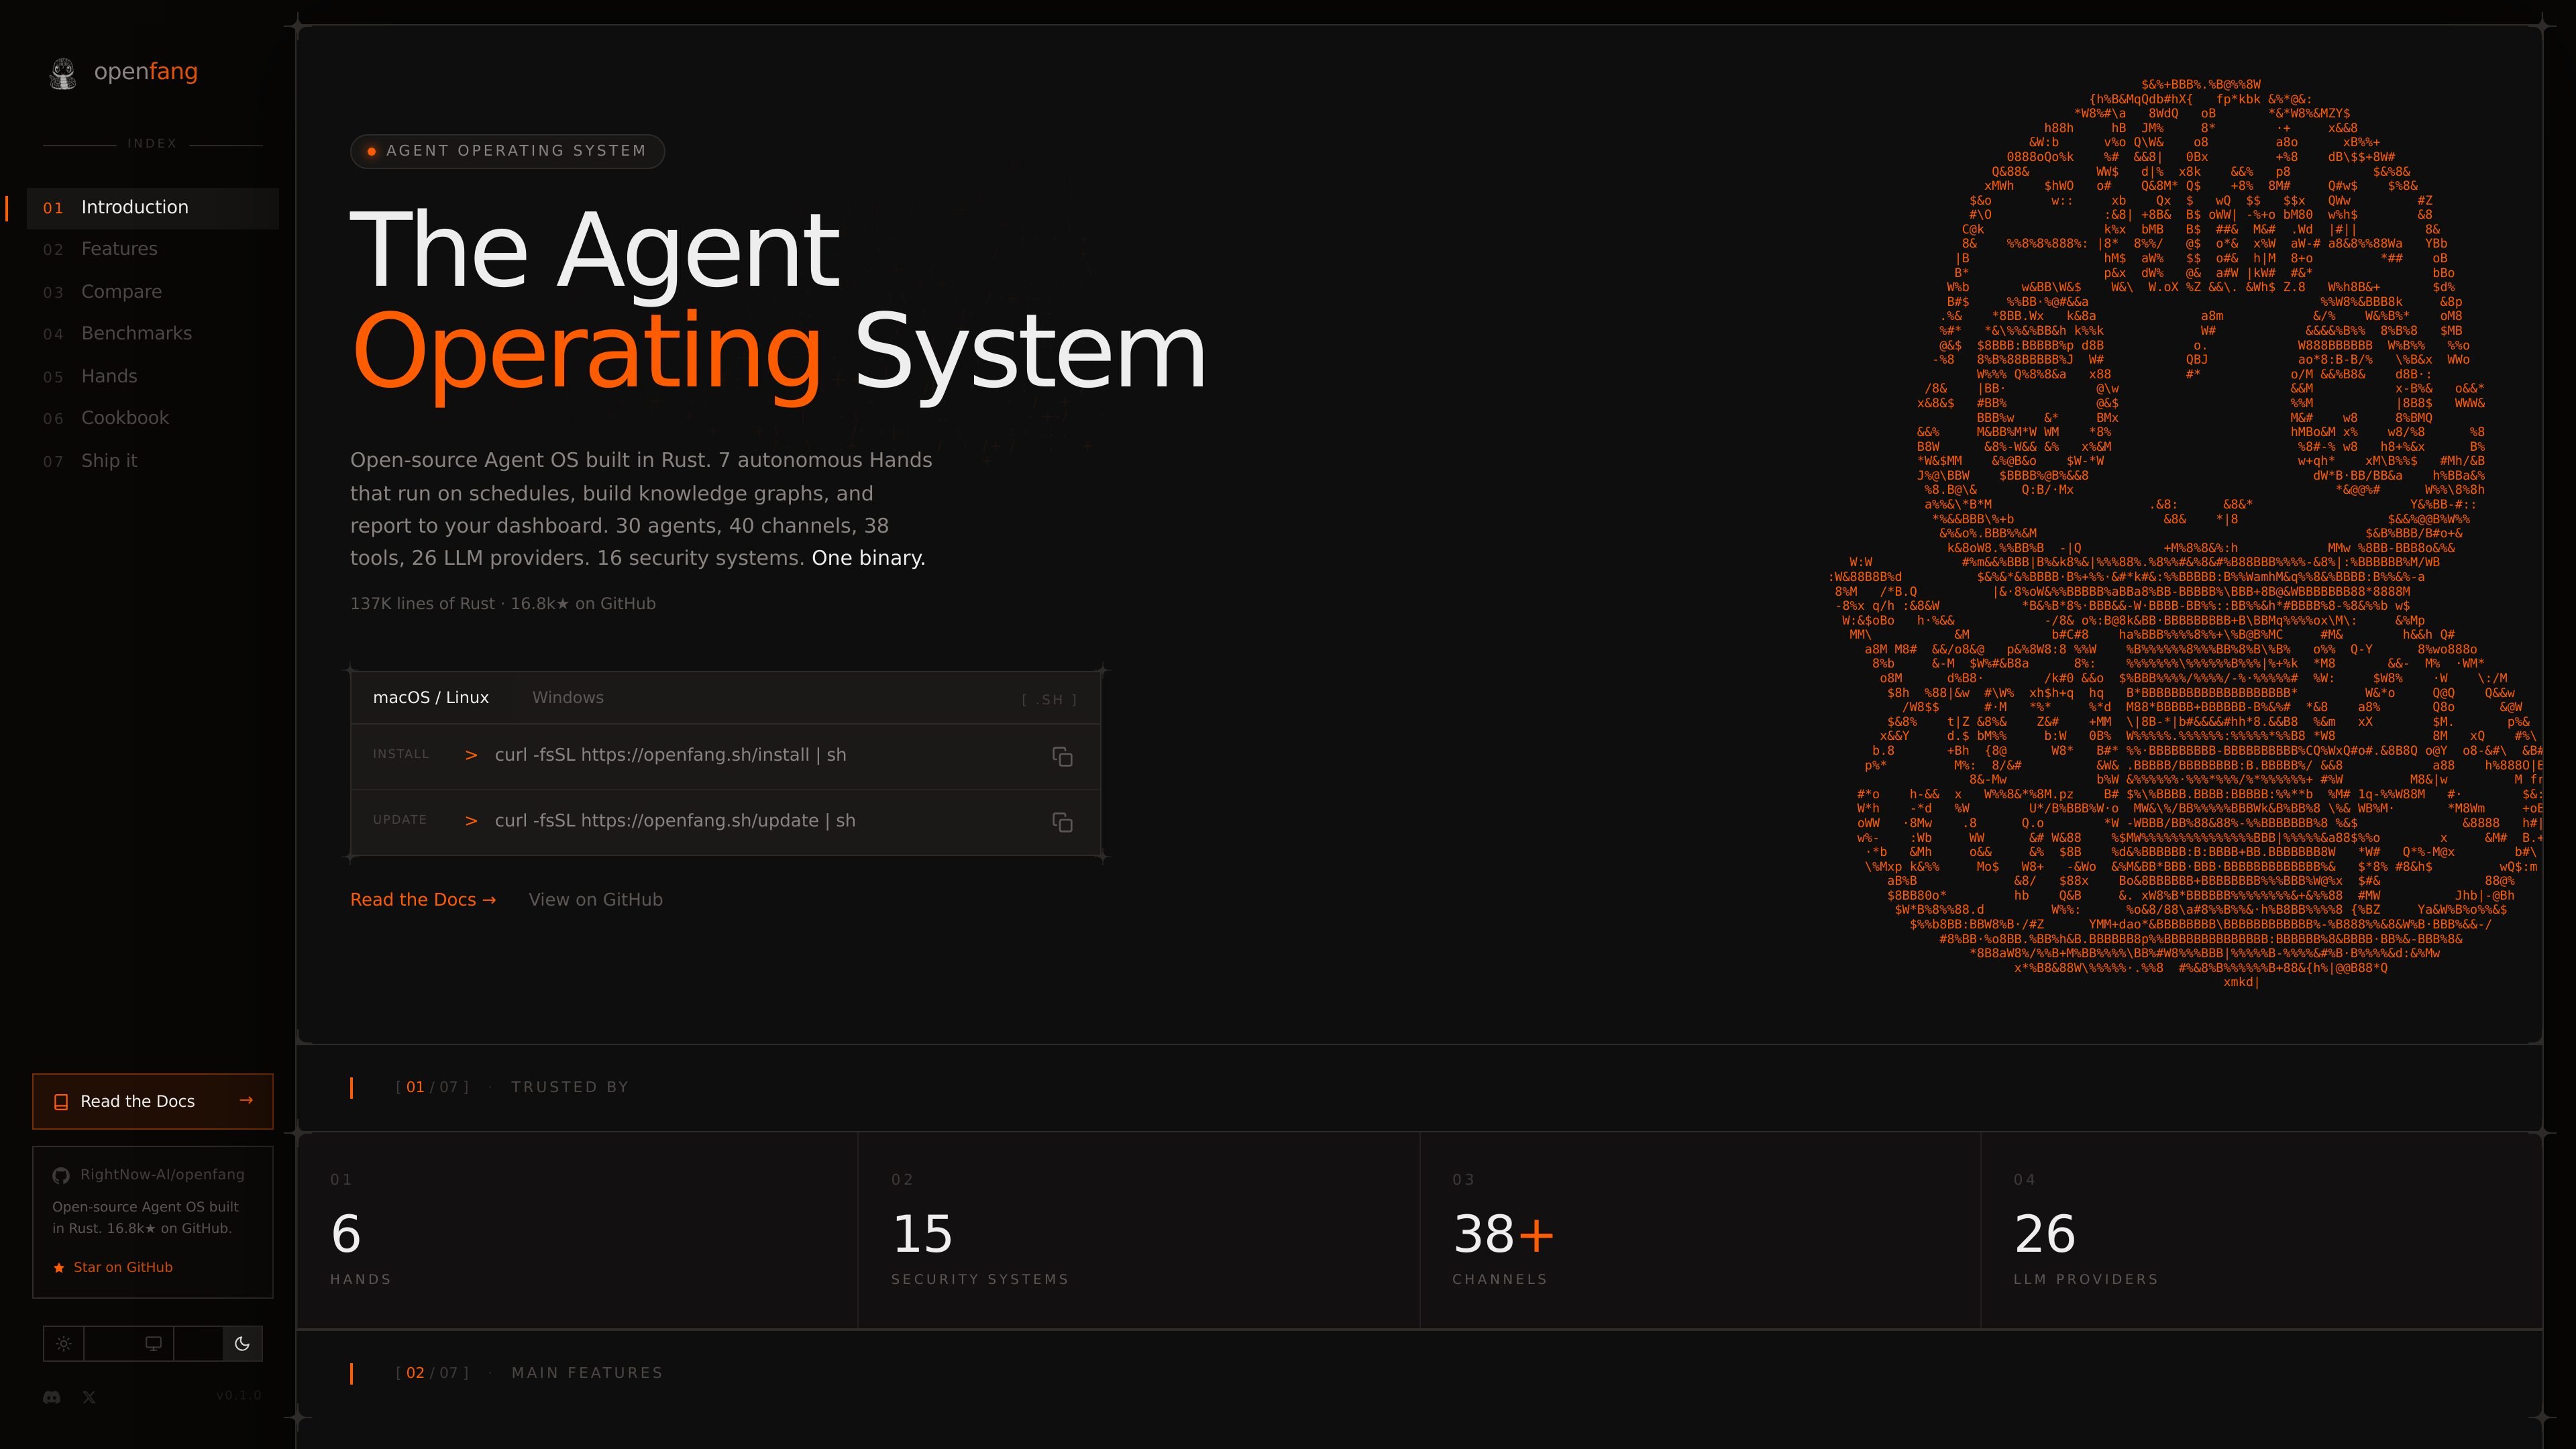Click the install command text
Viewport: 2576px width, 1449px height.
point(670,755)
